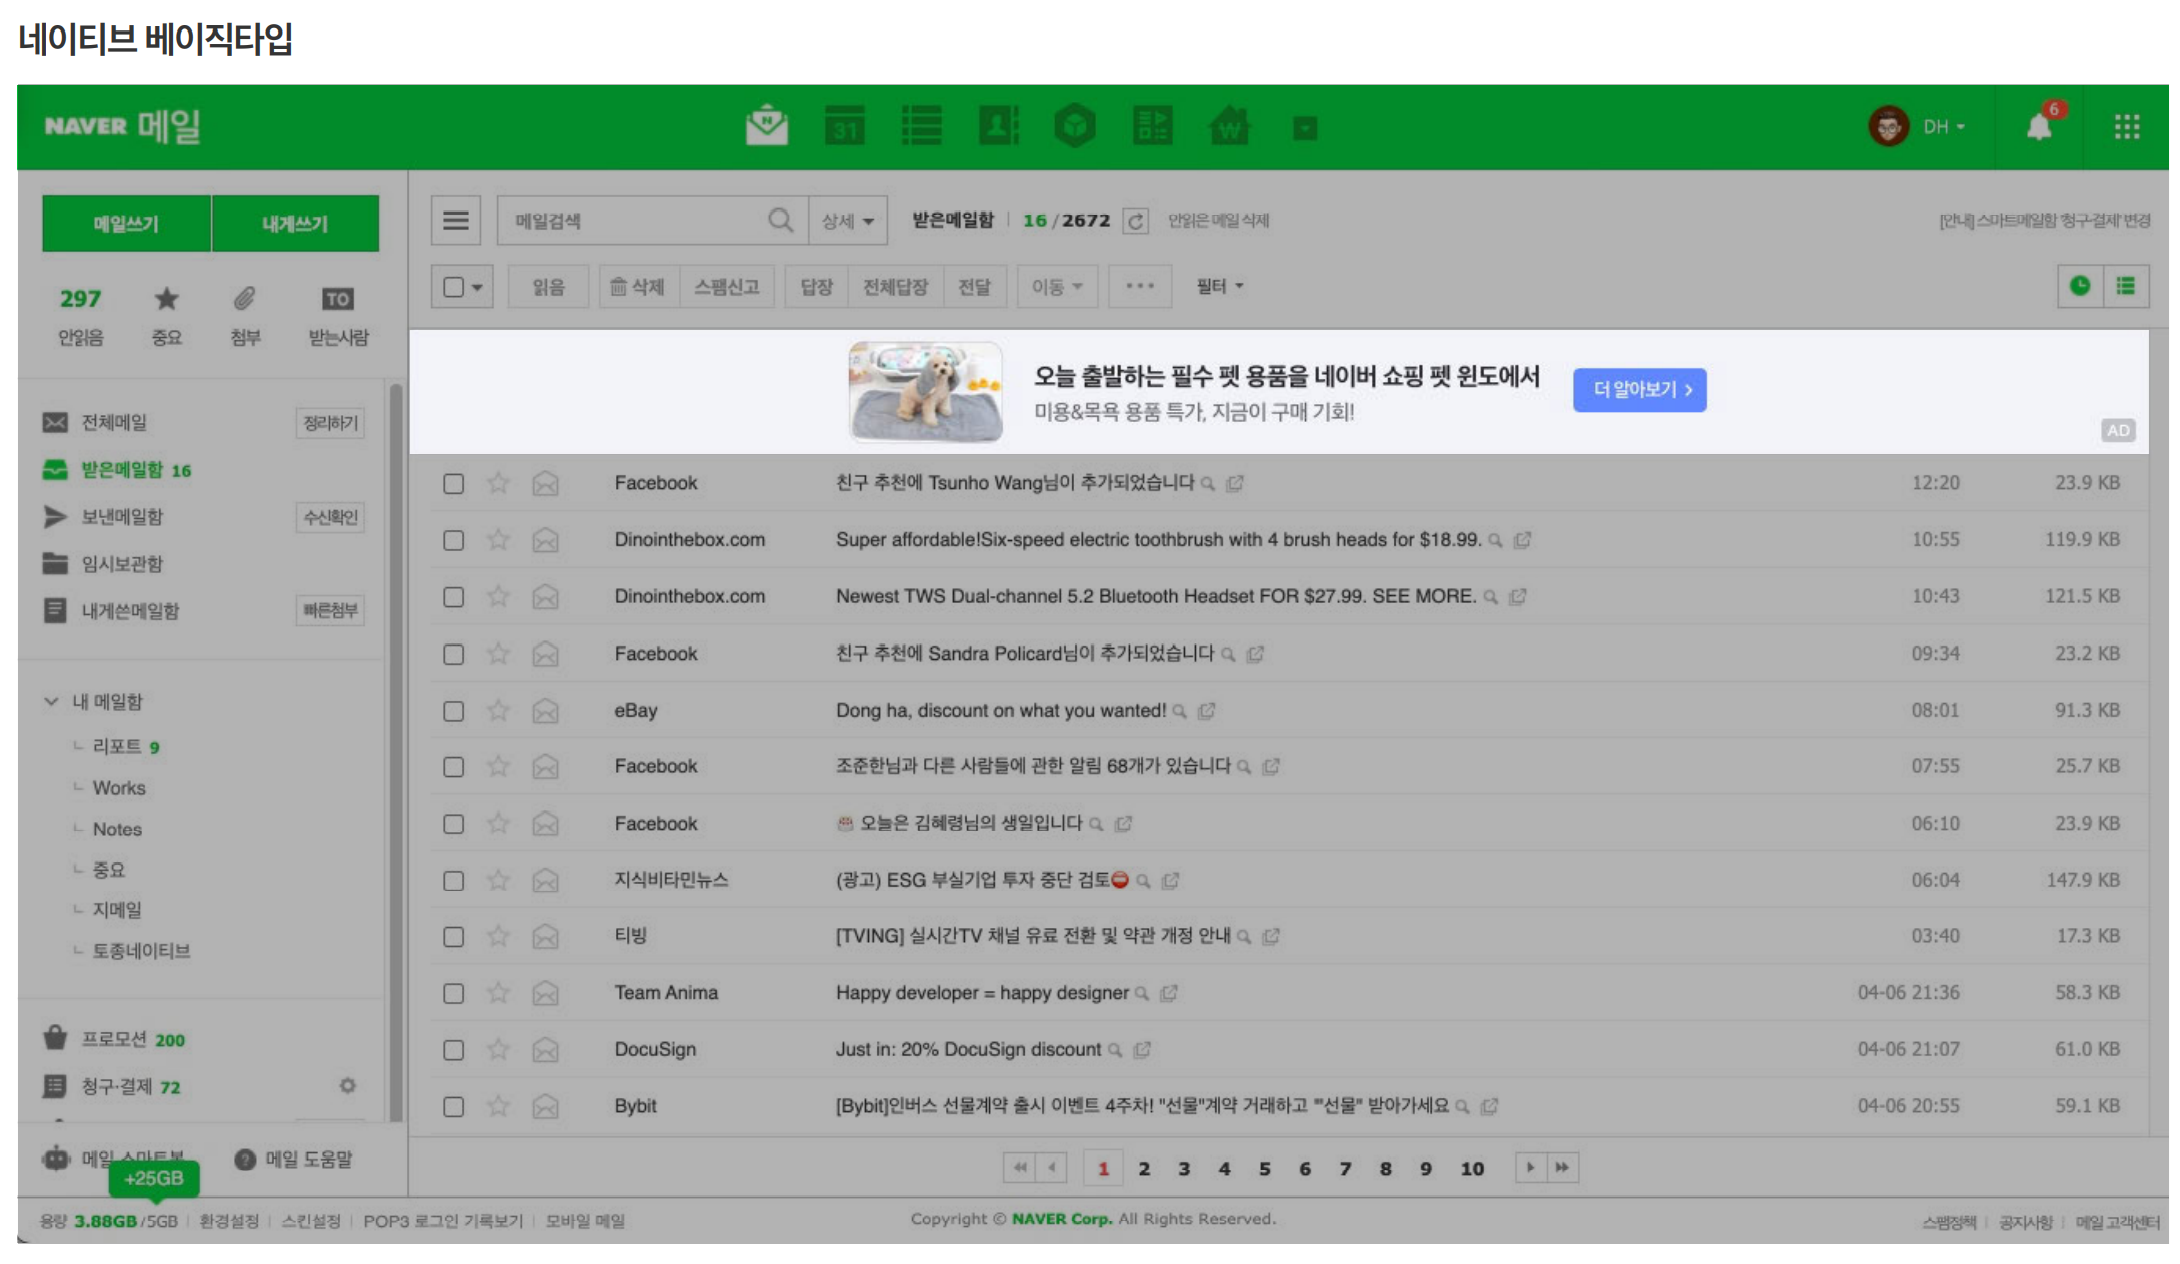Image resolution: width=2180 pixels, height=1264 pixels.
Task: Open the DH account dropdown
Action: pos(1945,127)
